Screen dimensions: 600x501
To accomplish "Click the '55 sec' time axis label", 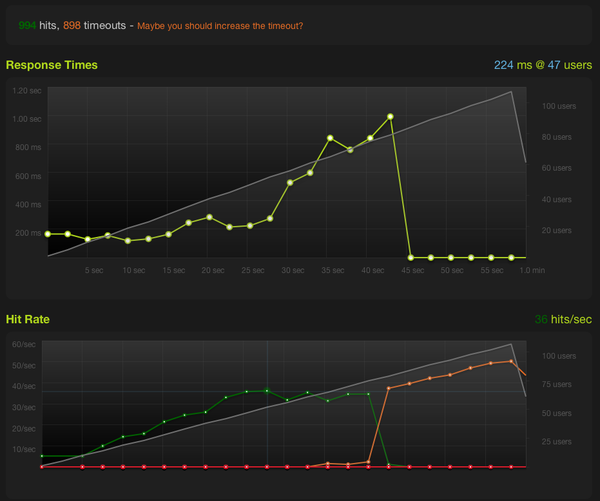I will 492,270.
